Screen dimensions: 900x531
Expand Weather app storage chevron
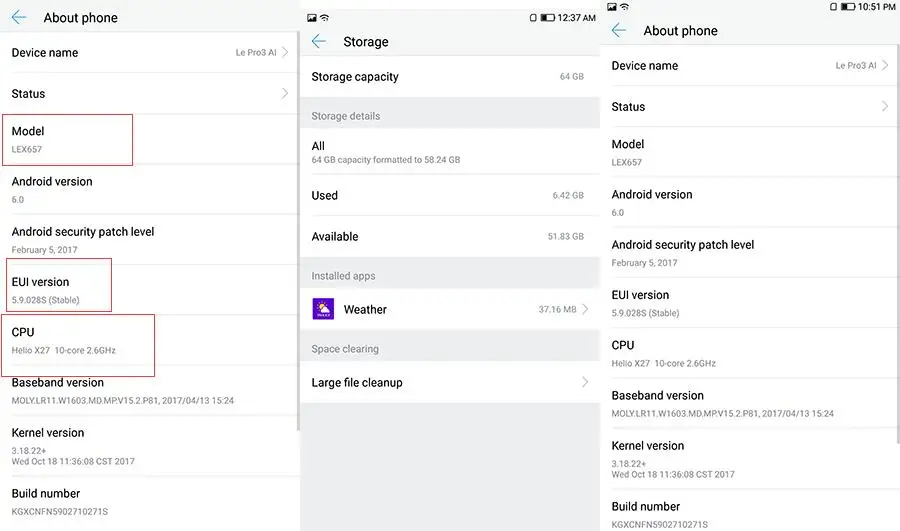(585, 309)
